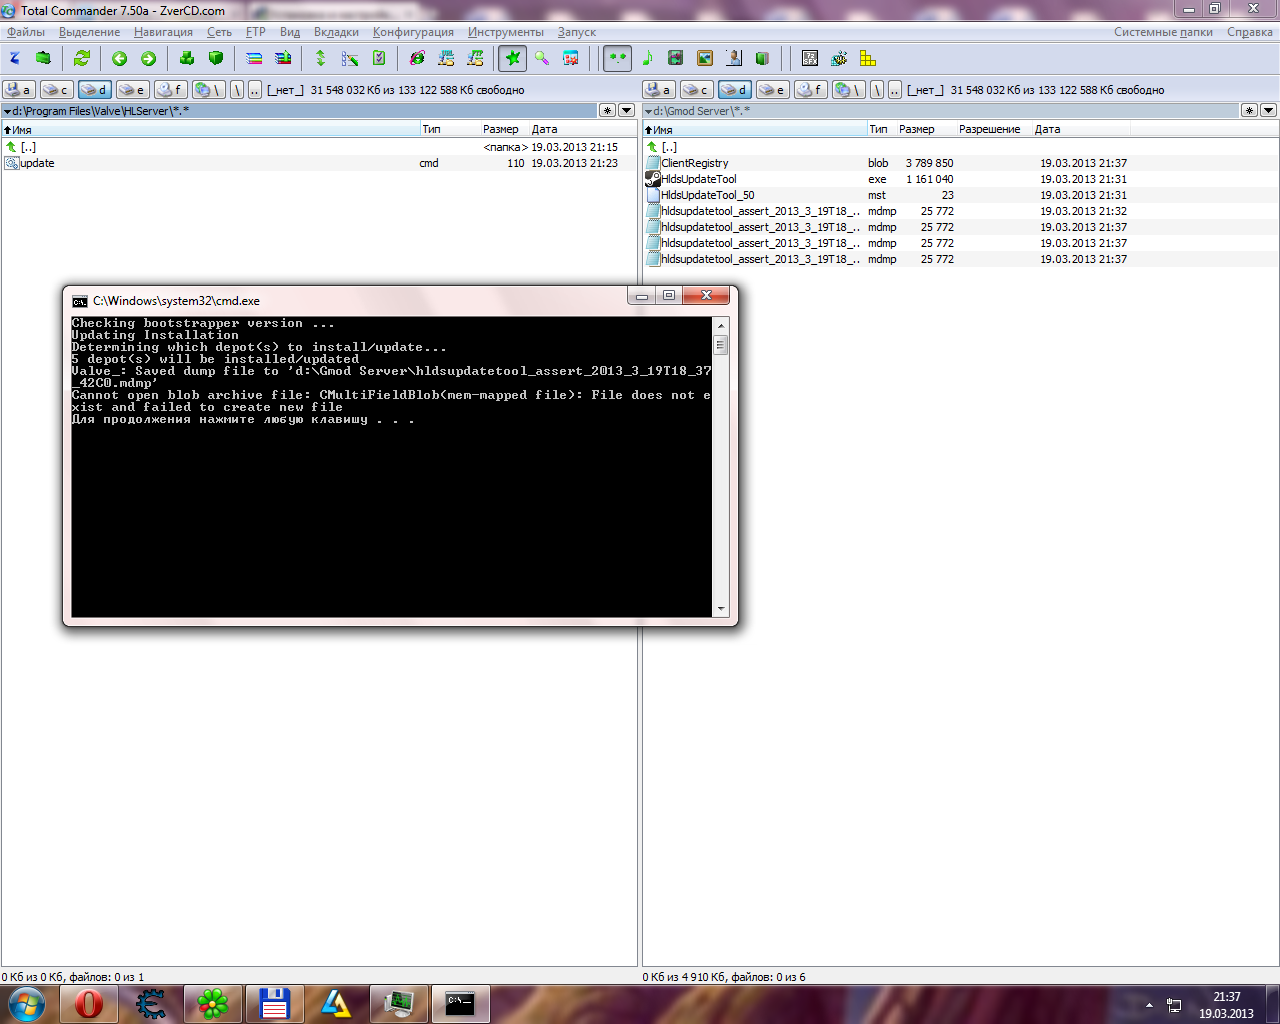Click the magnifier search icon in toolbar
Viewport: 1280px width, 1024px height.
pyautogui.click(x=542, y=58)
